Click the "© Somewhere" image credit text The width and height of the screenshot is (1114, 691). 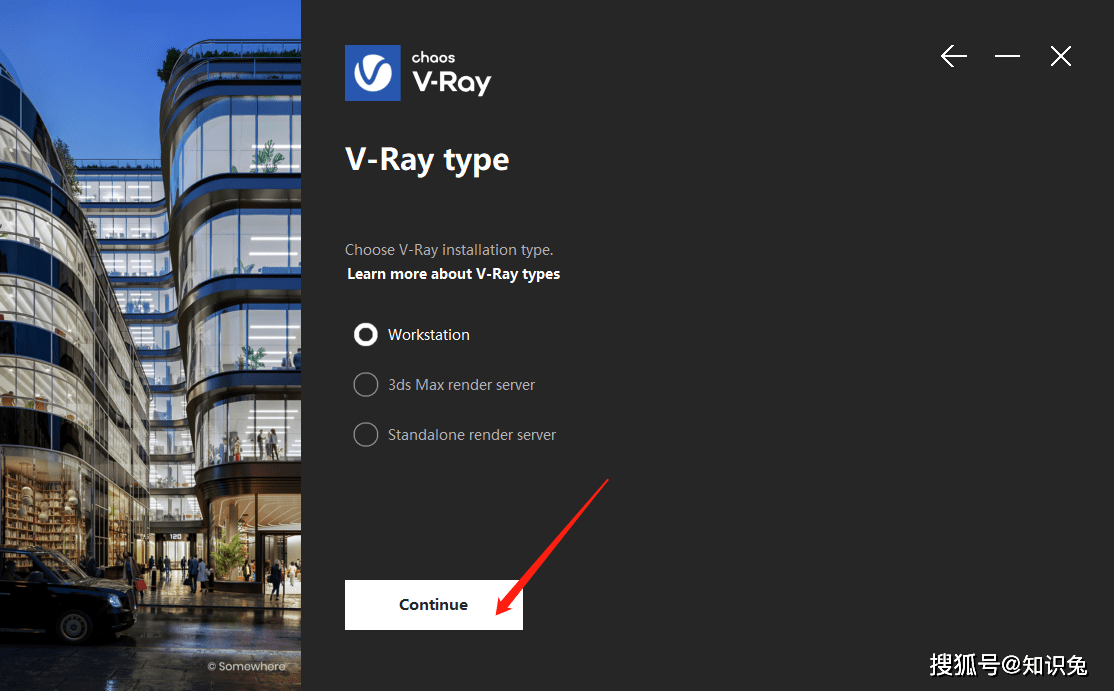(247, 666)
